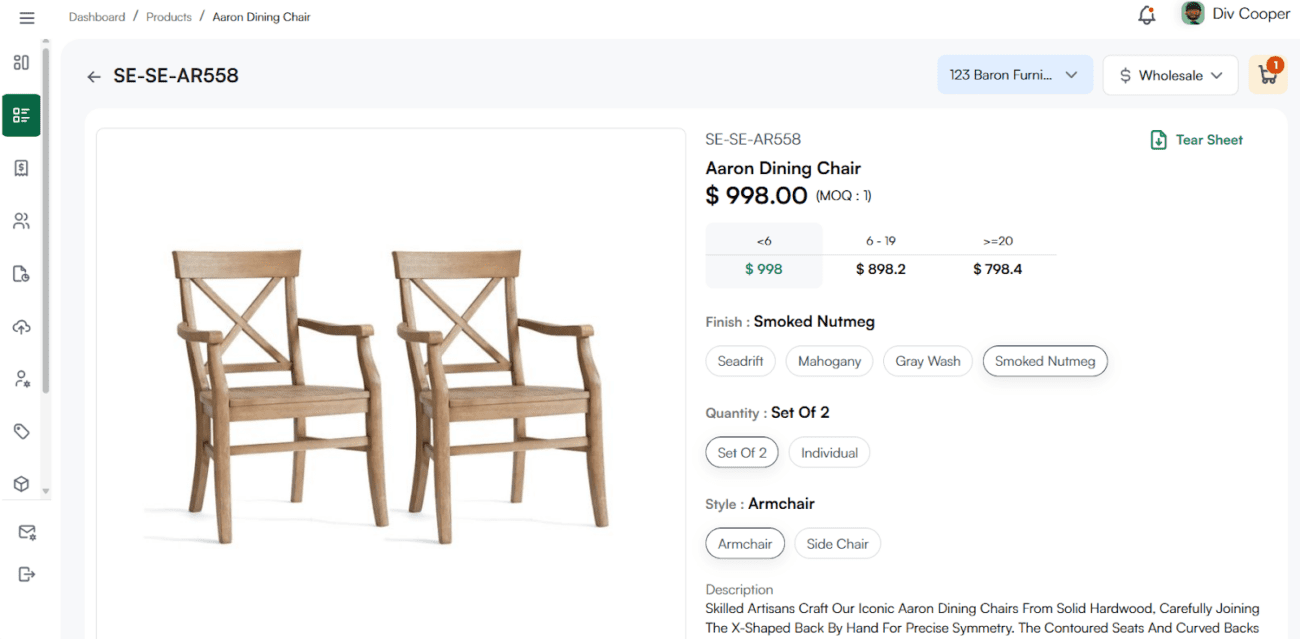Choose the Individual quantity option
Viewport: 1300px width, 639px height.
click(829, 453)
